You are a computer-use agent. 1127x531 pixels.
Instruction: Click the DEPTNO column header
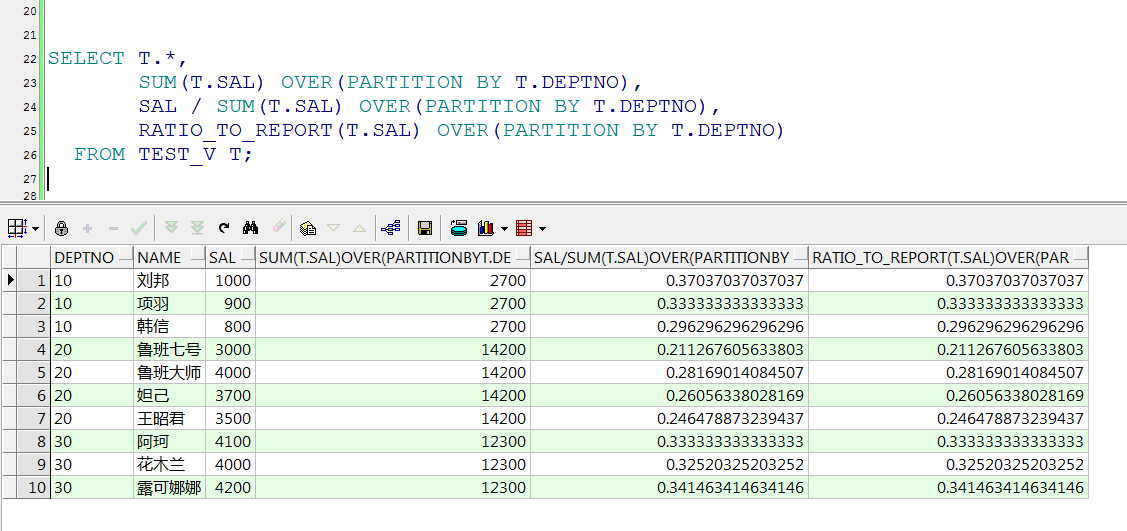(92, 257)
